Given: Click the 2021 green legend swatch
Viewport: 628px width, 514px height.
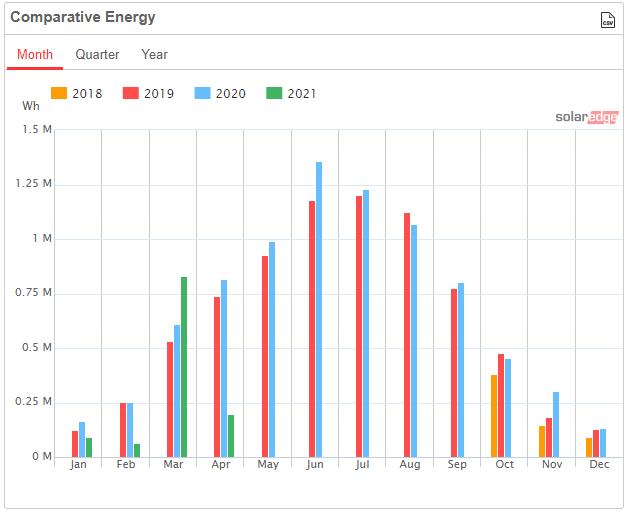Looking at the screenshot, I should coord(274,94).
